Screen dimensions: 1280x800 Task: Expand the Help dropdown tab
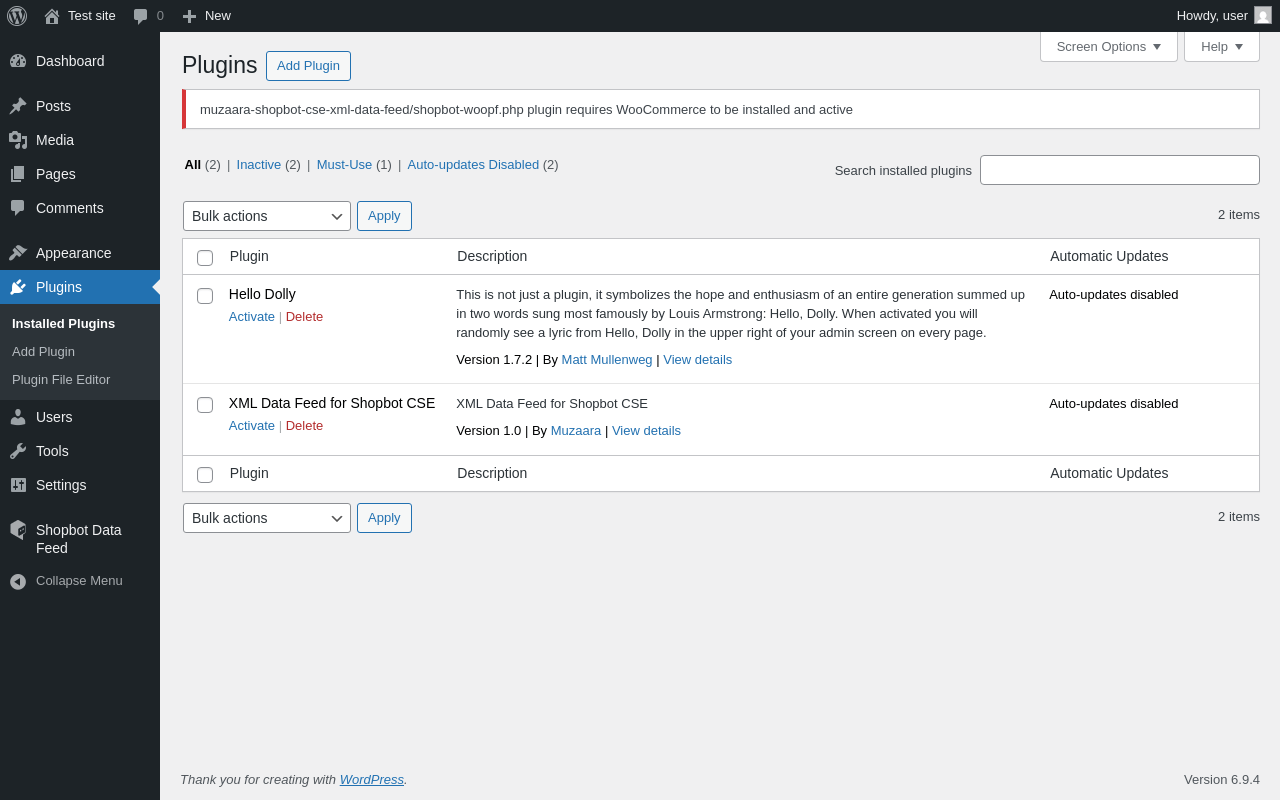click(x=1221, y=46)
